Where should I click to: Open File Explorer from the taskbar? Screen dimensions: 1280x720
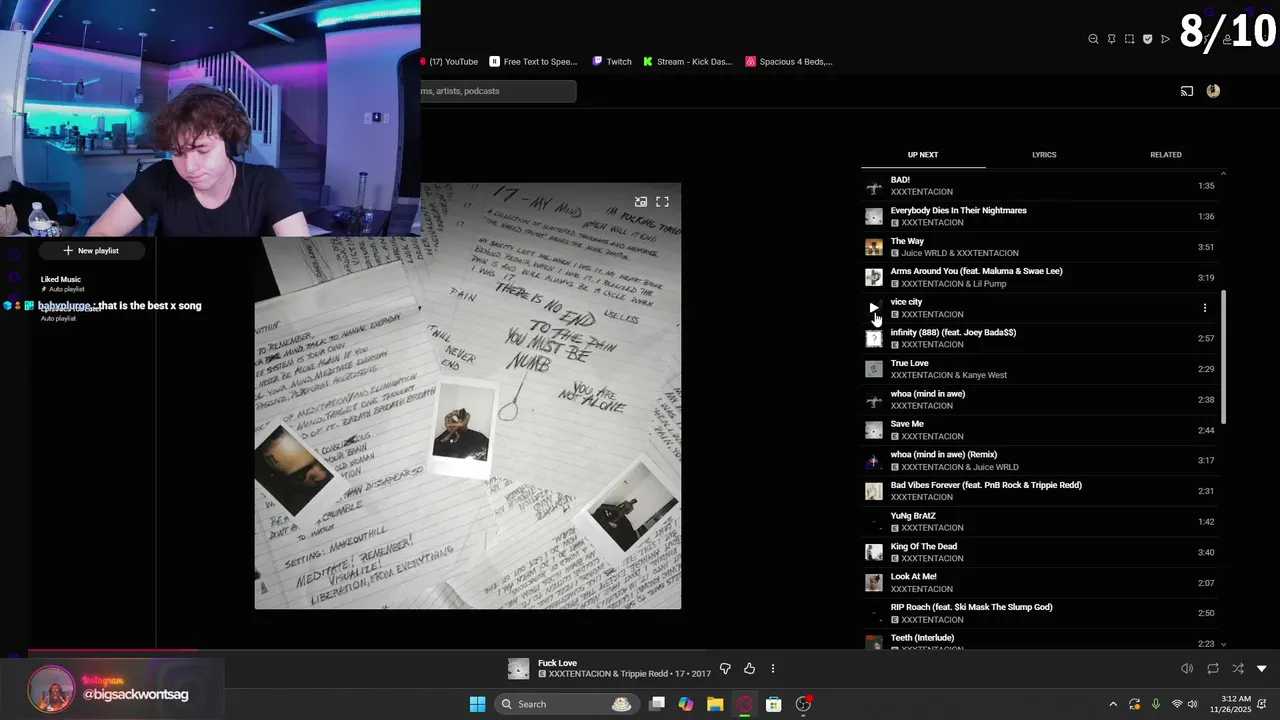pyautogui.click(x=715, y=704)
